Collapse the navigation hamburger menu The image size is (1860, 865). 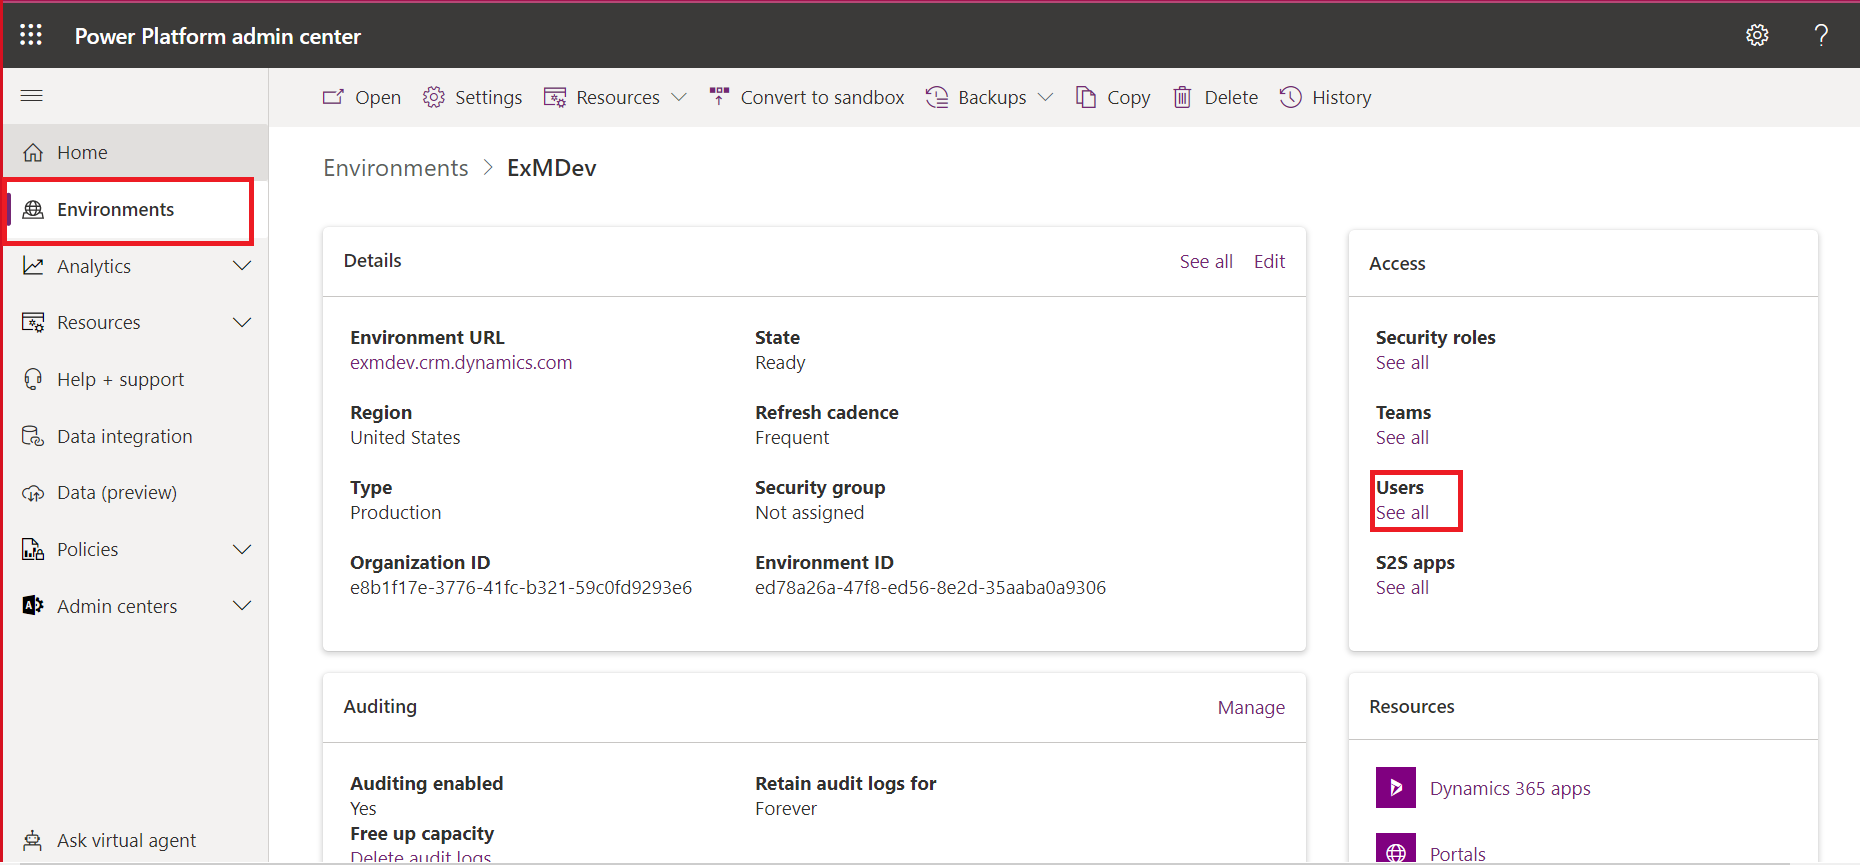[x=32, y=96]
